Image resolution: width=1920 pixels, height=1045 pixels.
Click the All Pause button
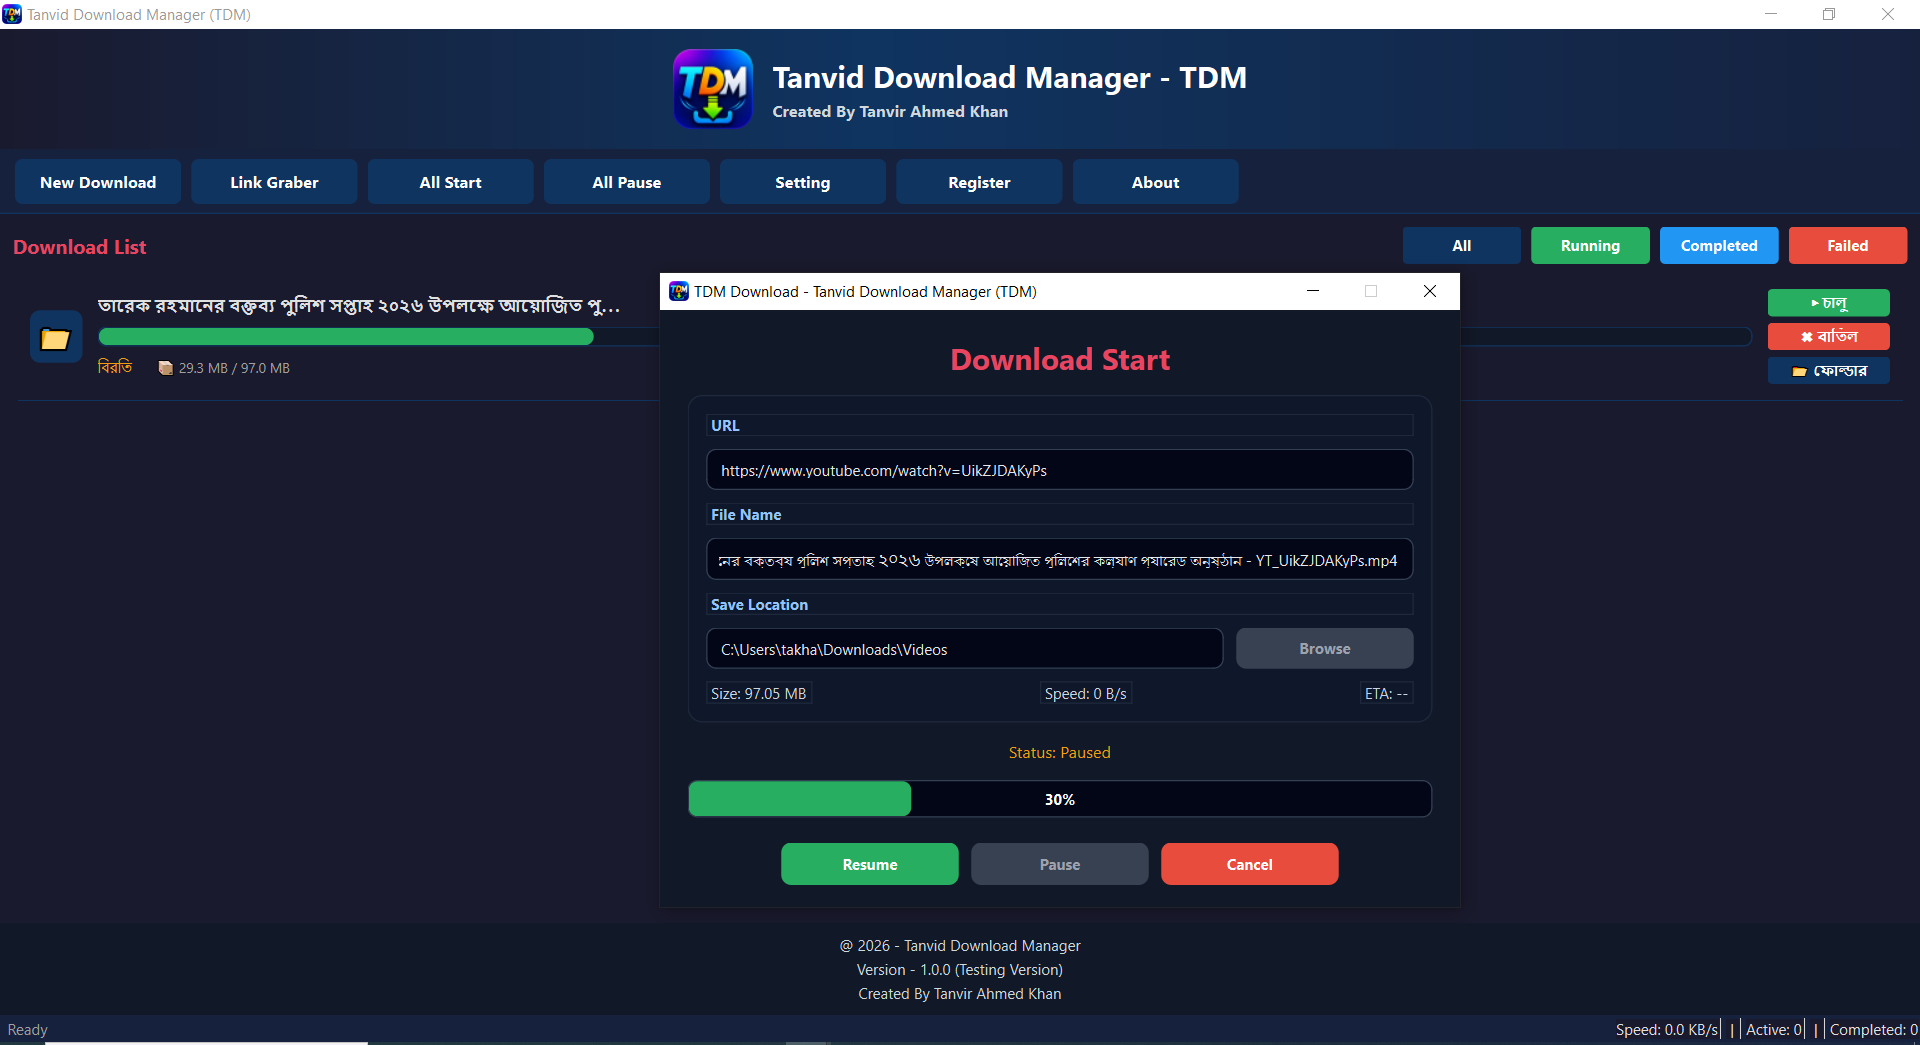(627, 182)
